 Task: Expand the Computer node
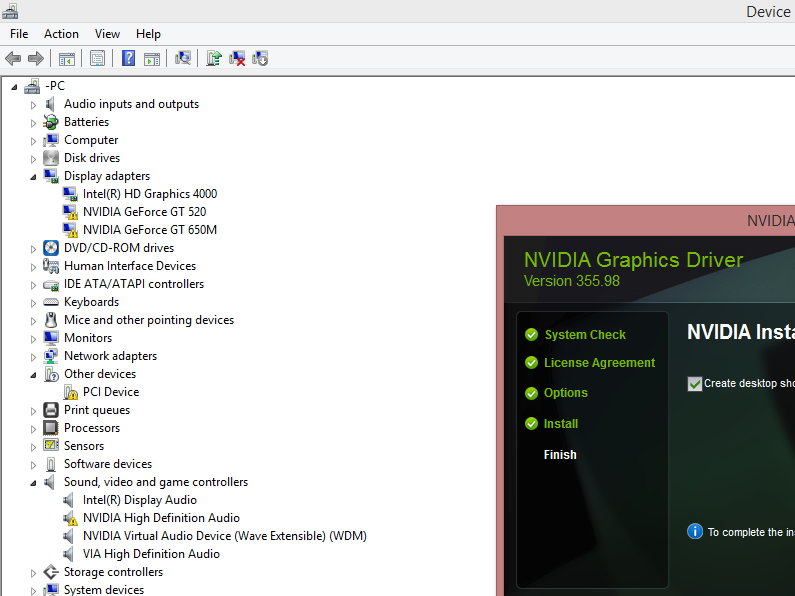[x=33, y=141]
